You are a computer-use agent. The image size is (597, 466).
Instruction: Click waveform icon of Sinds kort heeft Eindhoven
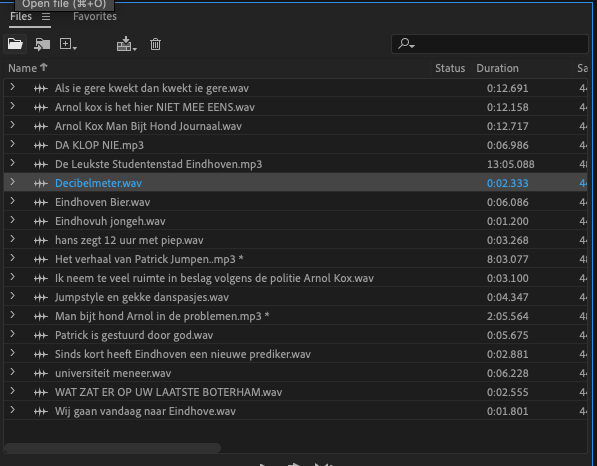pyautogui.click(x=41, y=355)
